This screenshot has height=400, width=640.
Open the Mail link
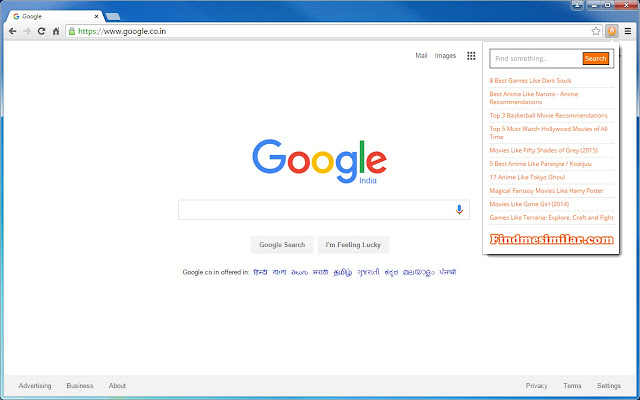tap(421, 56)
